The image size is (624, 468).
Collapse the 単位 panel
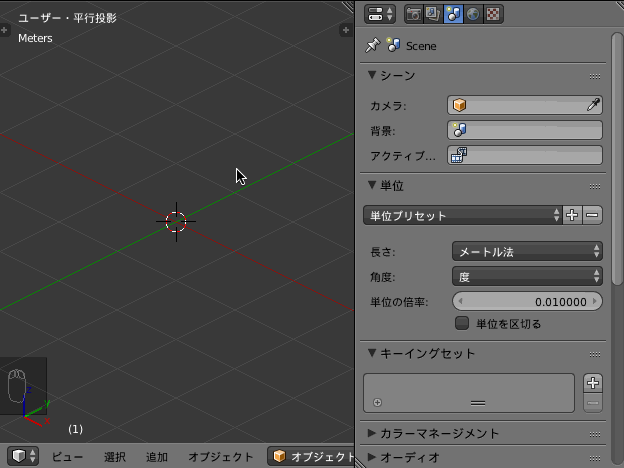pyautogui.click(x=372, y=185)
